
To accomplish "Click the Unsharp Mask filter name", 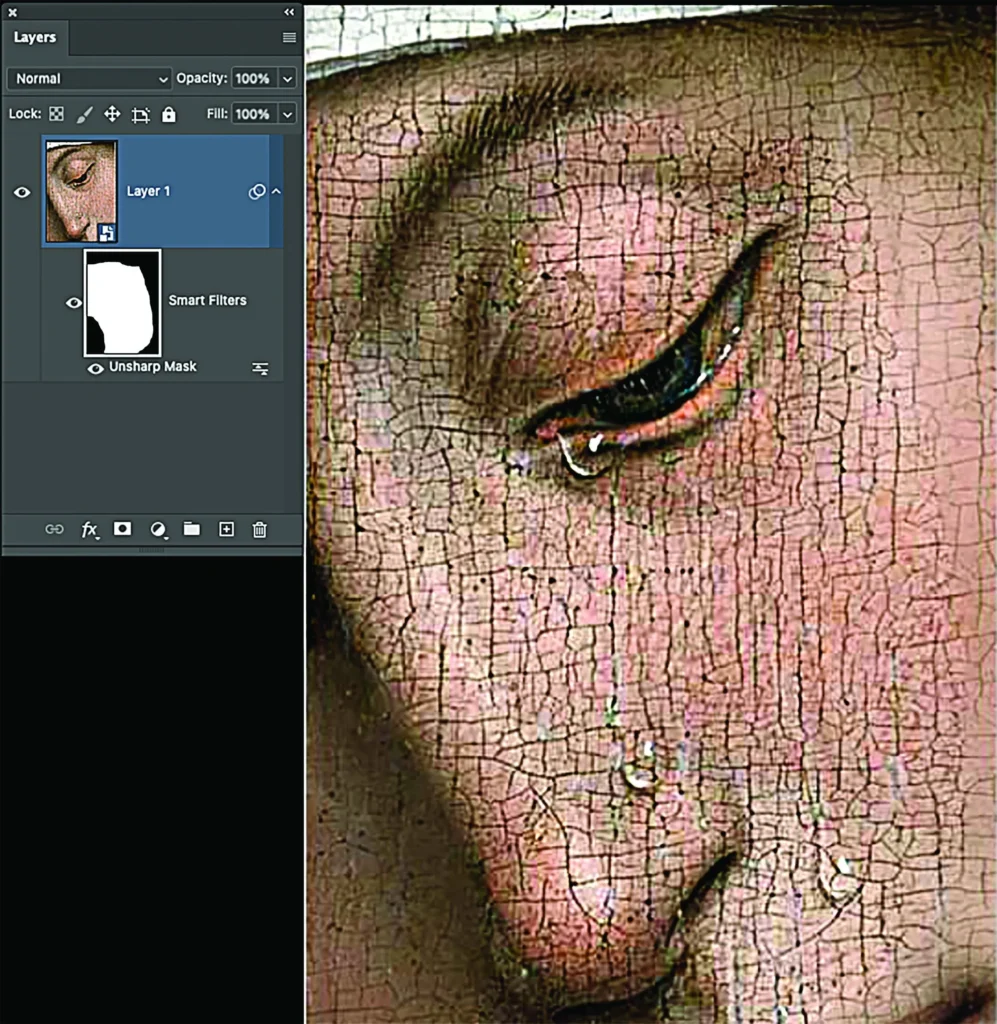I will click(153, 366).
